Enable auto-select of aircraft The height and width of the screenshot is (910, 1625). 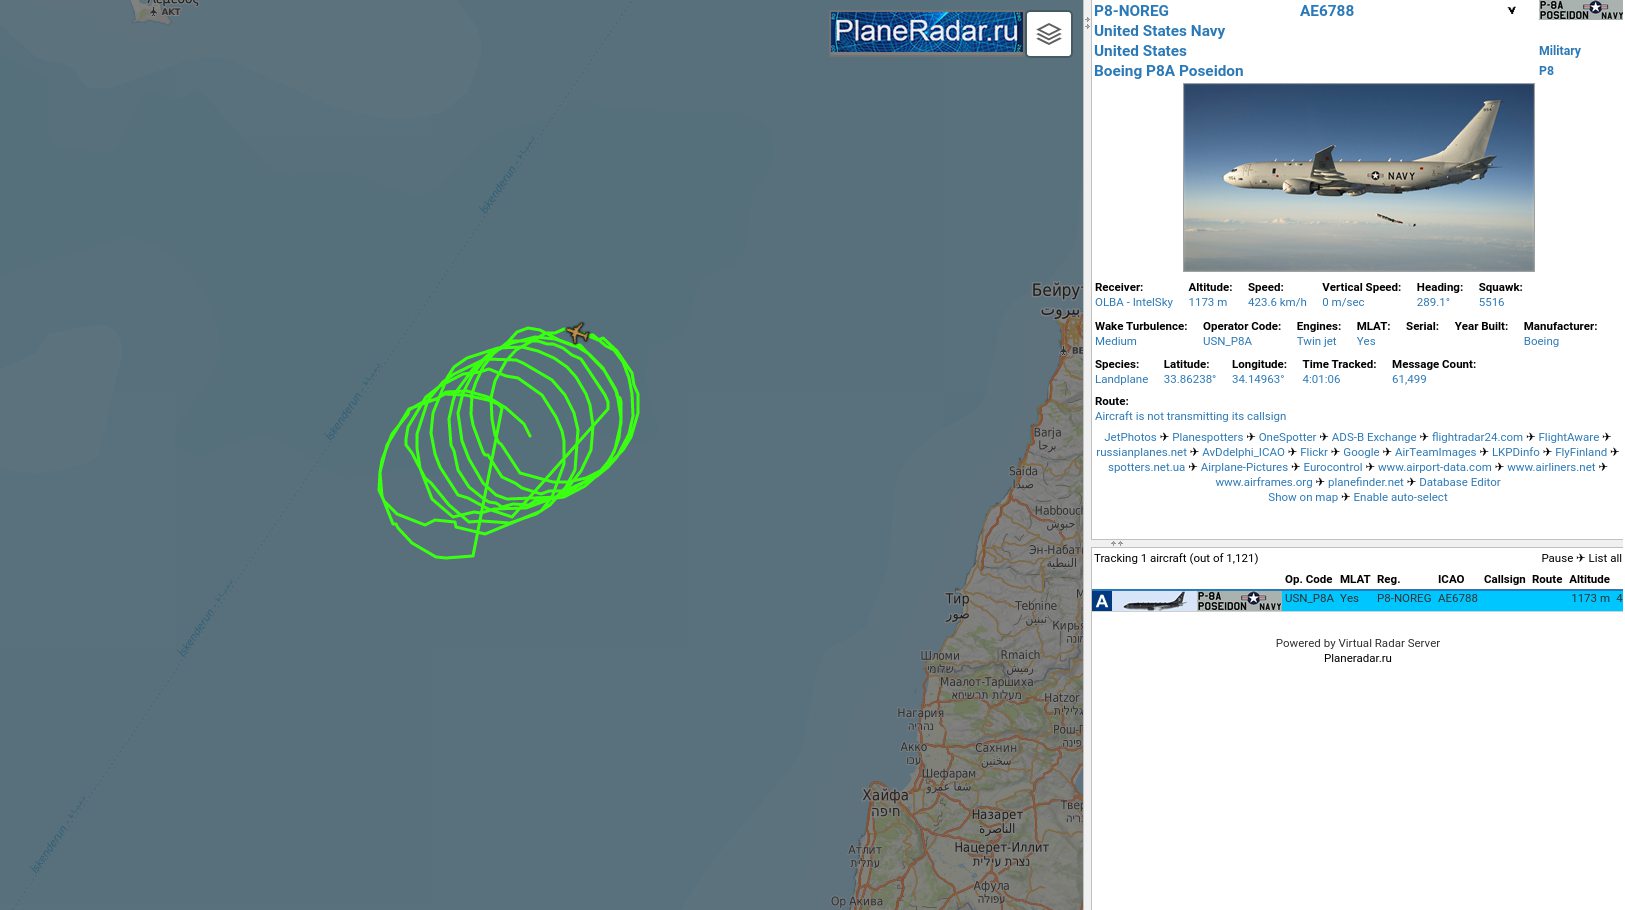(x=1400, y=497)
